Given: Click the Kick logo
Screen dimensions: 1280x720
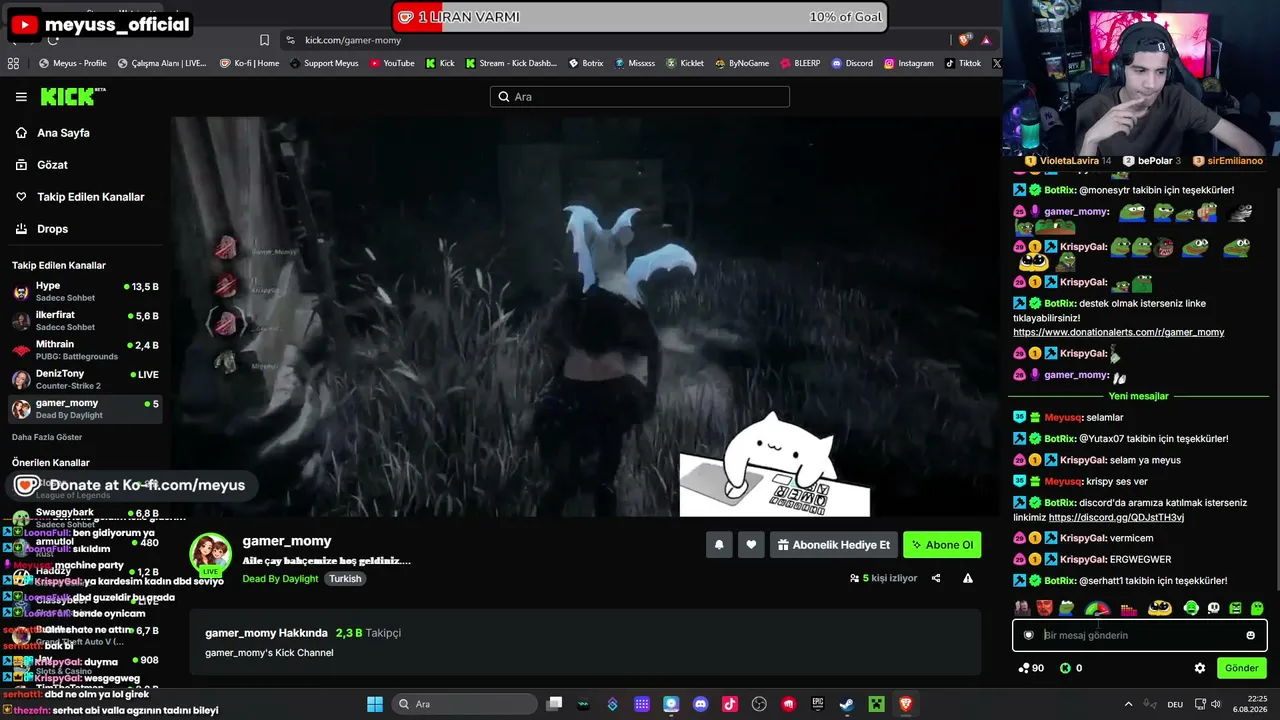Looking at the screenshot, I should (x=72, y=96).
